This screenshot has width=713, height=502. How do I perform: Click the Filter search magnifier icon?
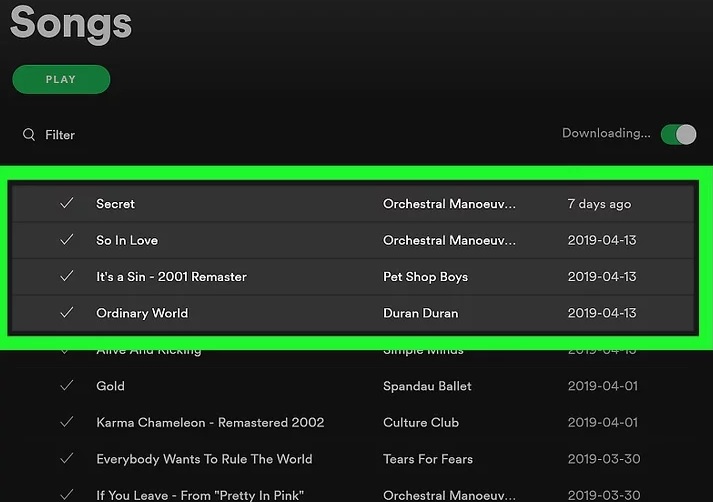(x=29, y=135)
